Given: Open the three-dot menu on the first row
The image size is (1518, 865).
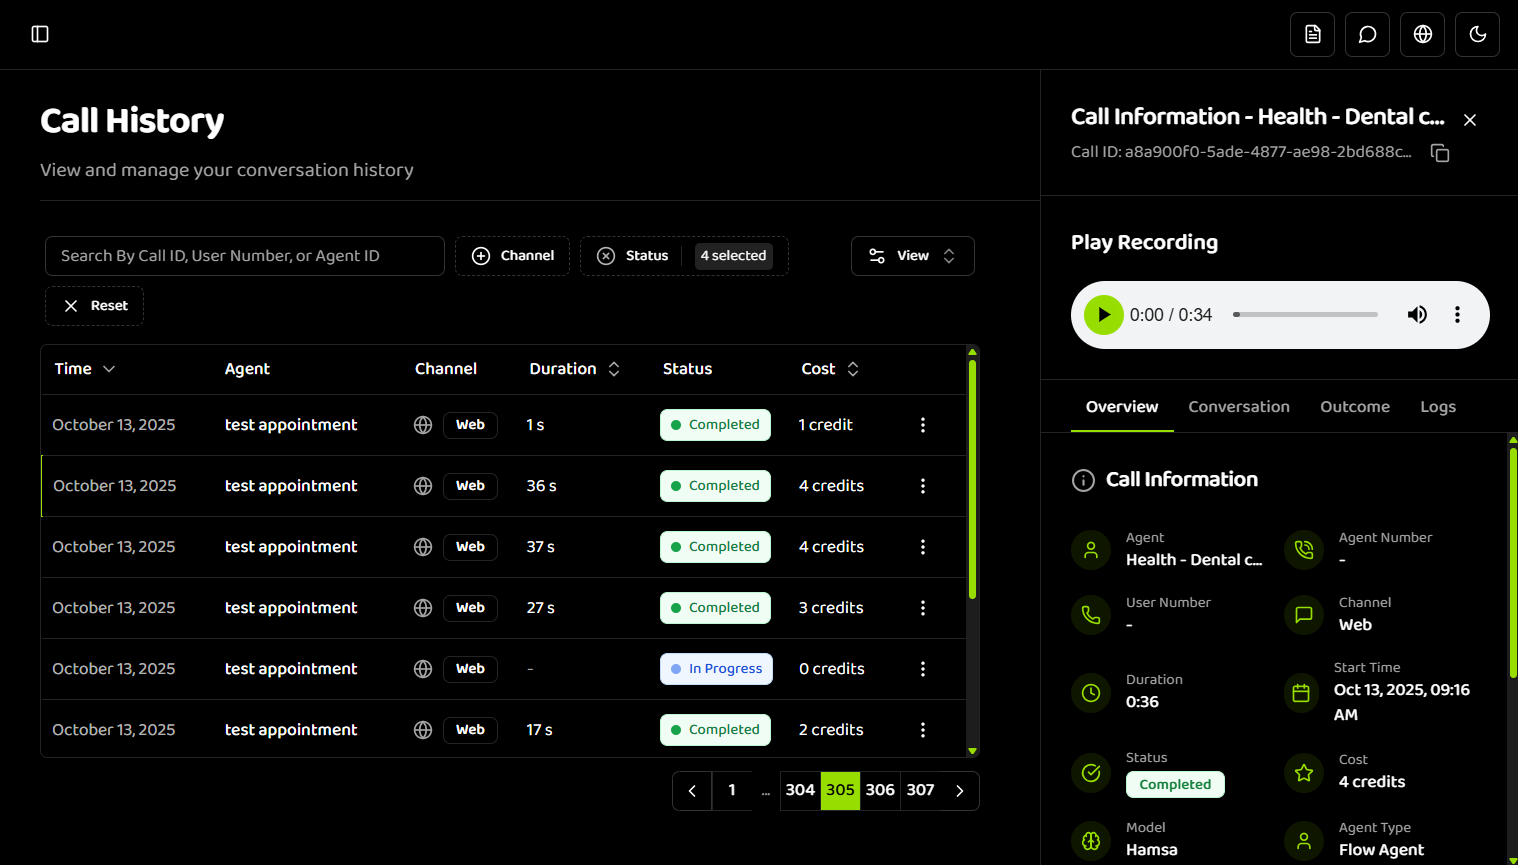Looking at the screenshot, I should tap(922, 424).
